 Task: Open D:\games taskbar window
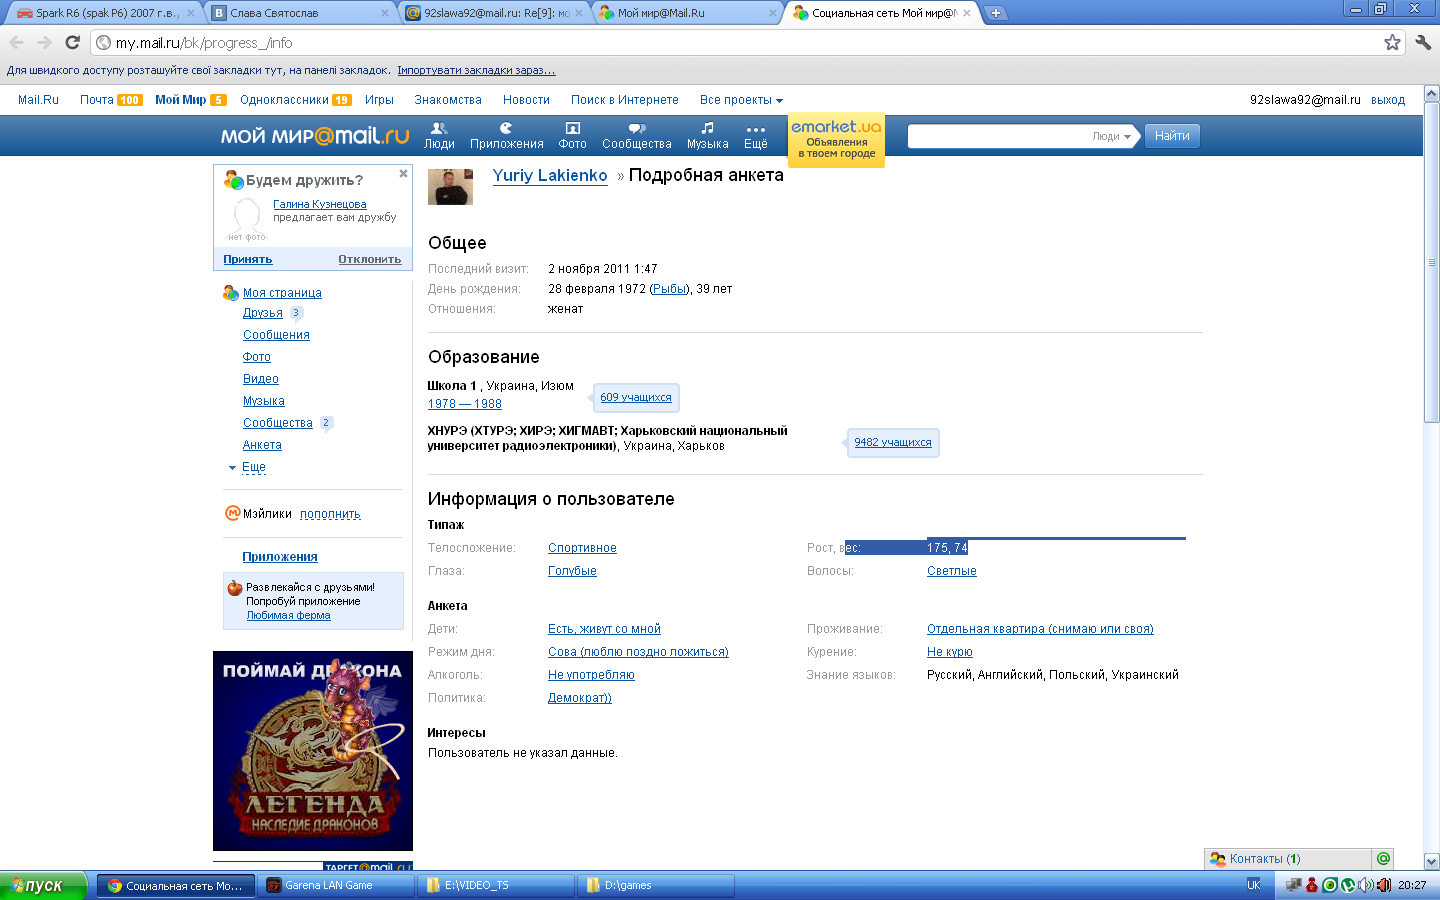(656, 885)
